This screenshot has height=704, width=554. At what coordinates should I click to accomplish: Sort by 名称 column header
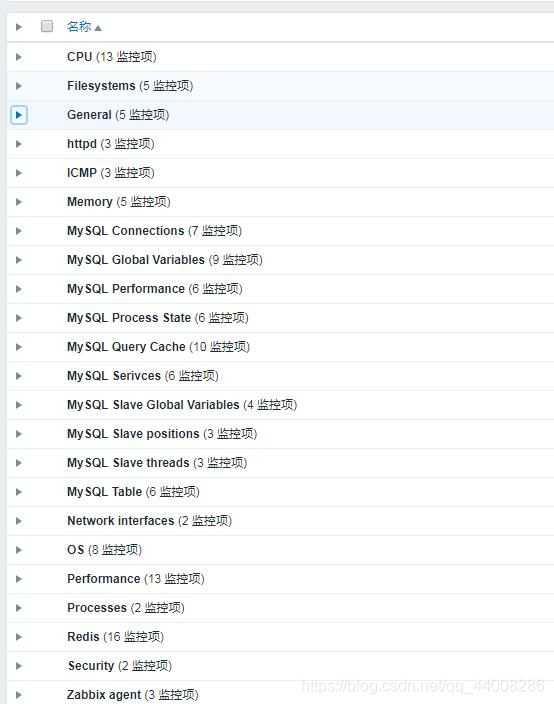coord(84,27)
